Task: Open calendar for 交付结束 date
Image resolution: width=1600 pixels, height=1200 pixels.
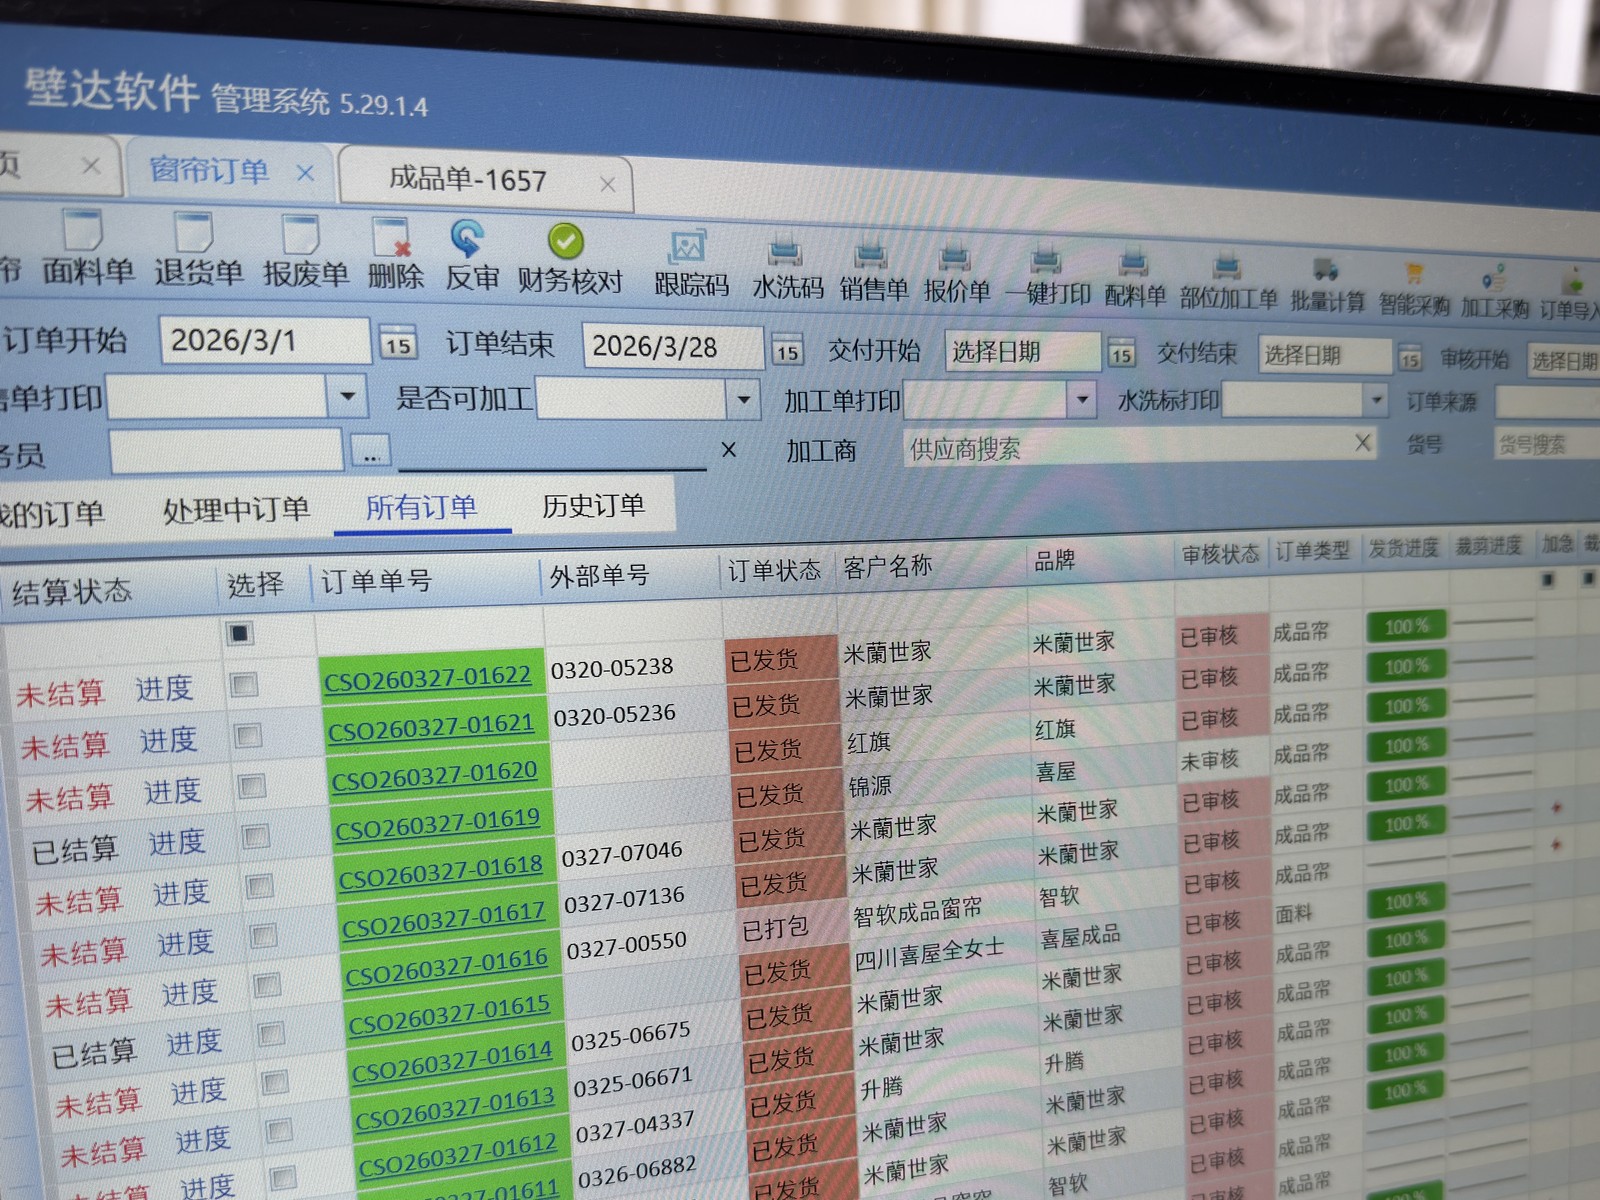Action: point(1409,358)
